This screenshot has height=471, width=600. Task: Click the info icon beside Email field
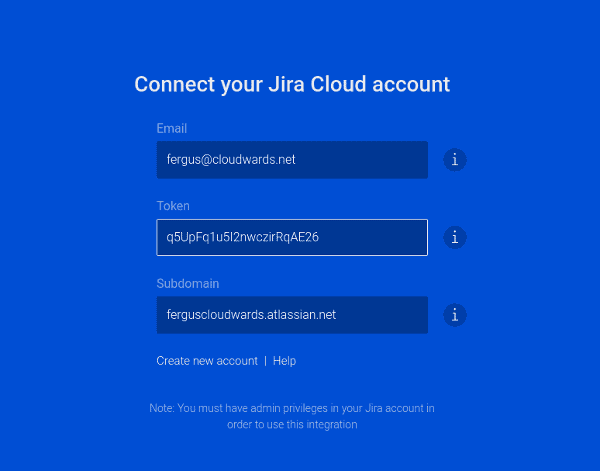click(455, 160)
